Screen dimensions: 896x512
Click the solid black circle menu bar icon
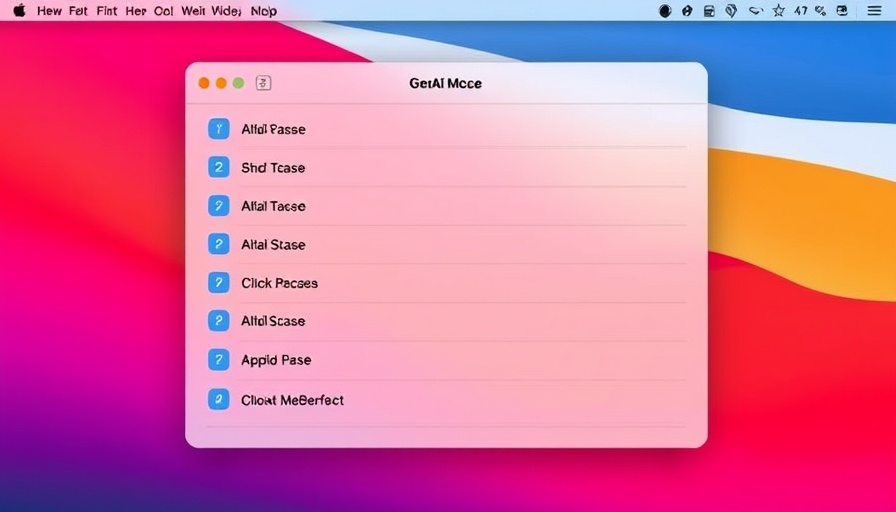[x=665, y=11]
